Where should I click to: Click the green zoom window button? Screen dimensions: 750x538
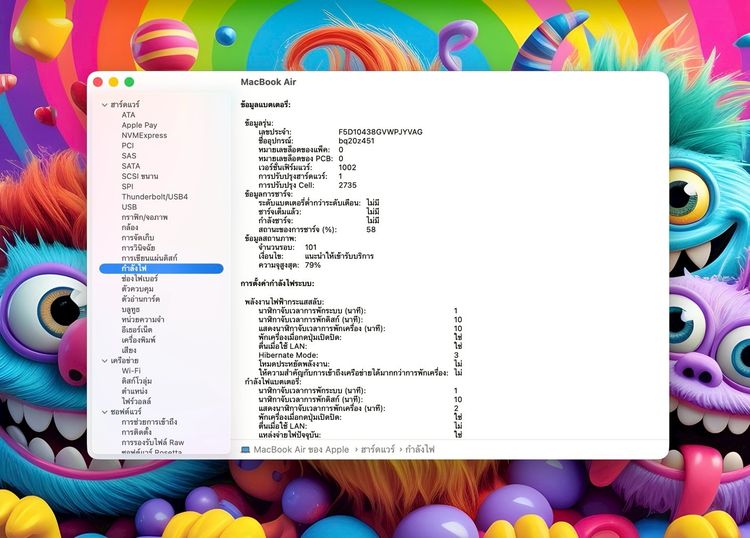[129, 82]
